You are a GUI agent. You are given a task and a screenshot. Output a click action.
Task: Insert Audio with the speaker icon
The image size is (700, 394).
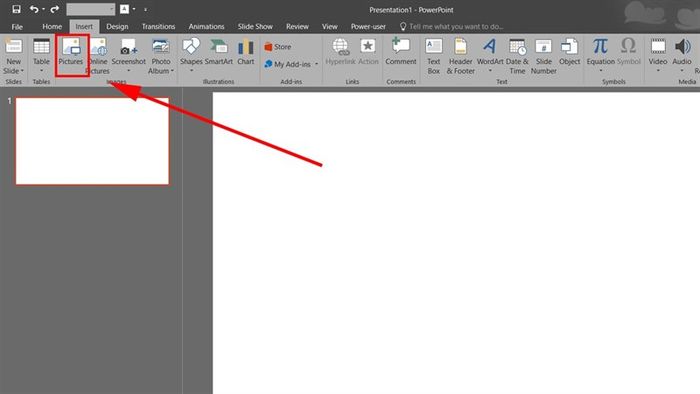[x=682, y=54]
